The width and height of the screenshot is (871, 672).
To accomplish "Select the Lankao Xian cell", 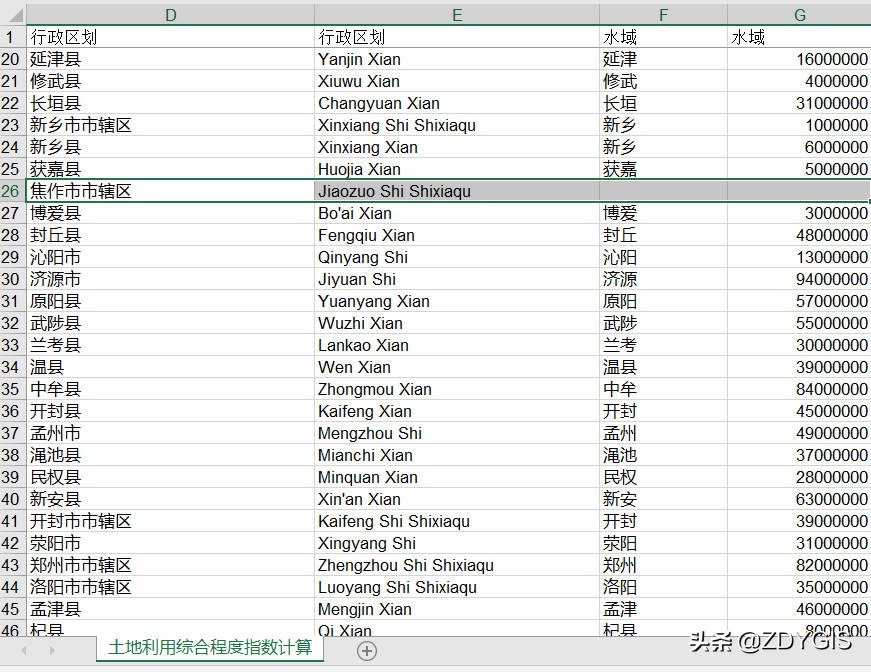I will (x=457, y=345).
